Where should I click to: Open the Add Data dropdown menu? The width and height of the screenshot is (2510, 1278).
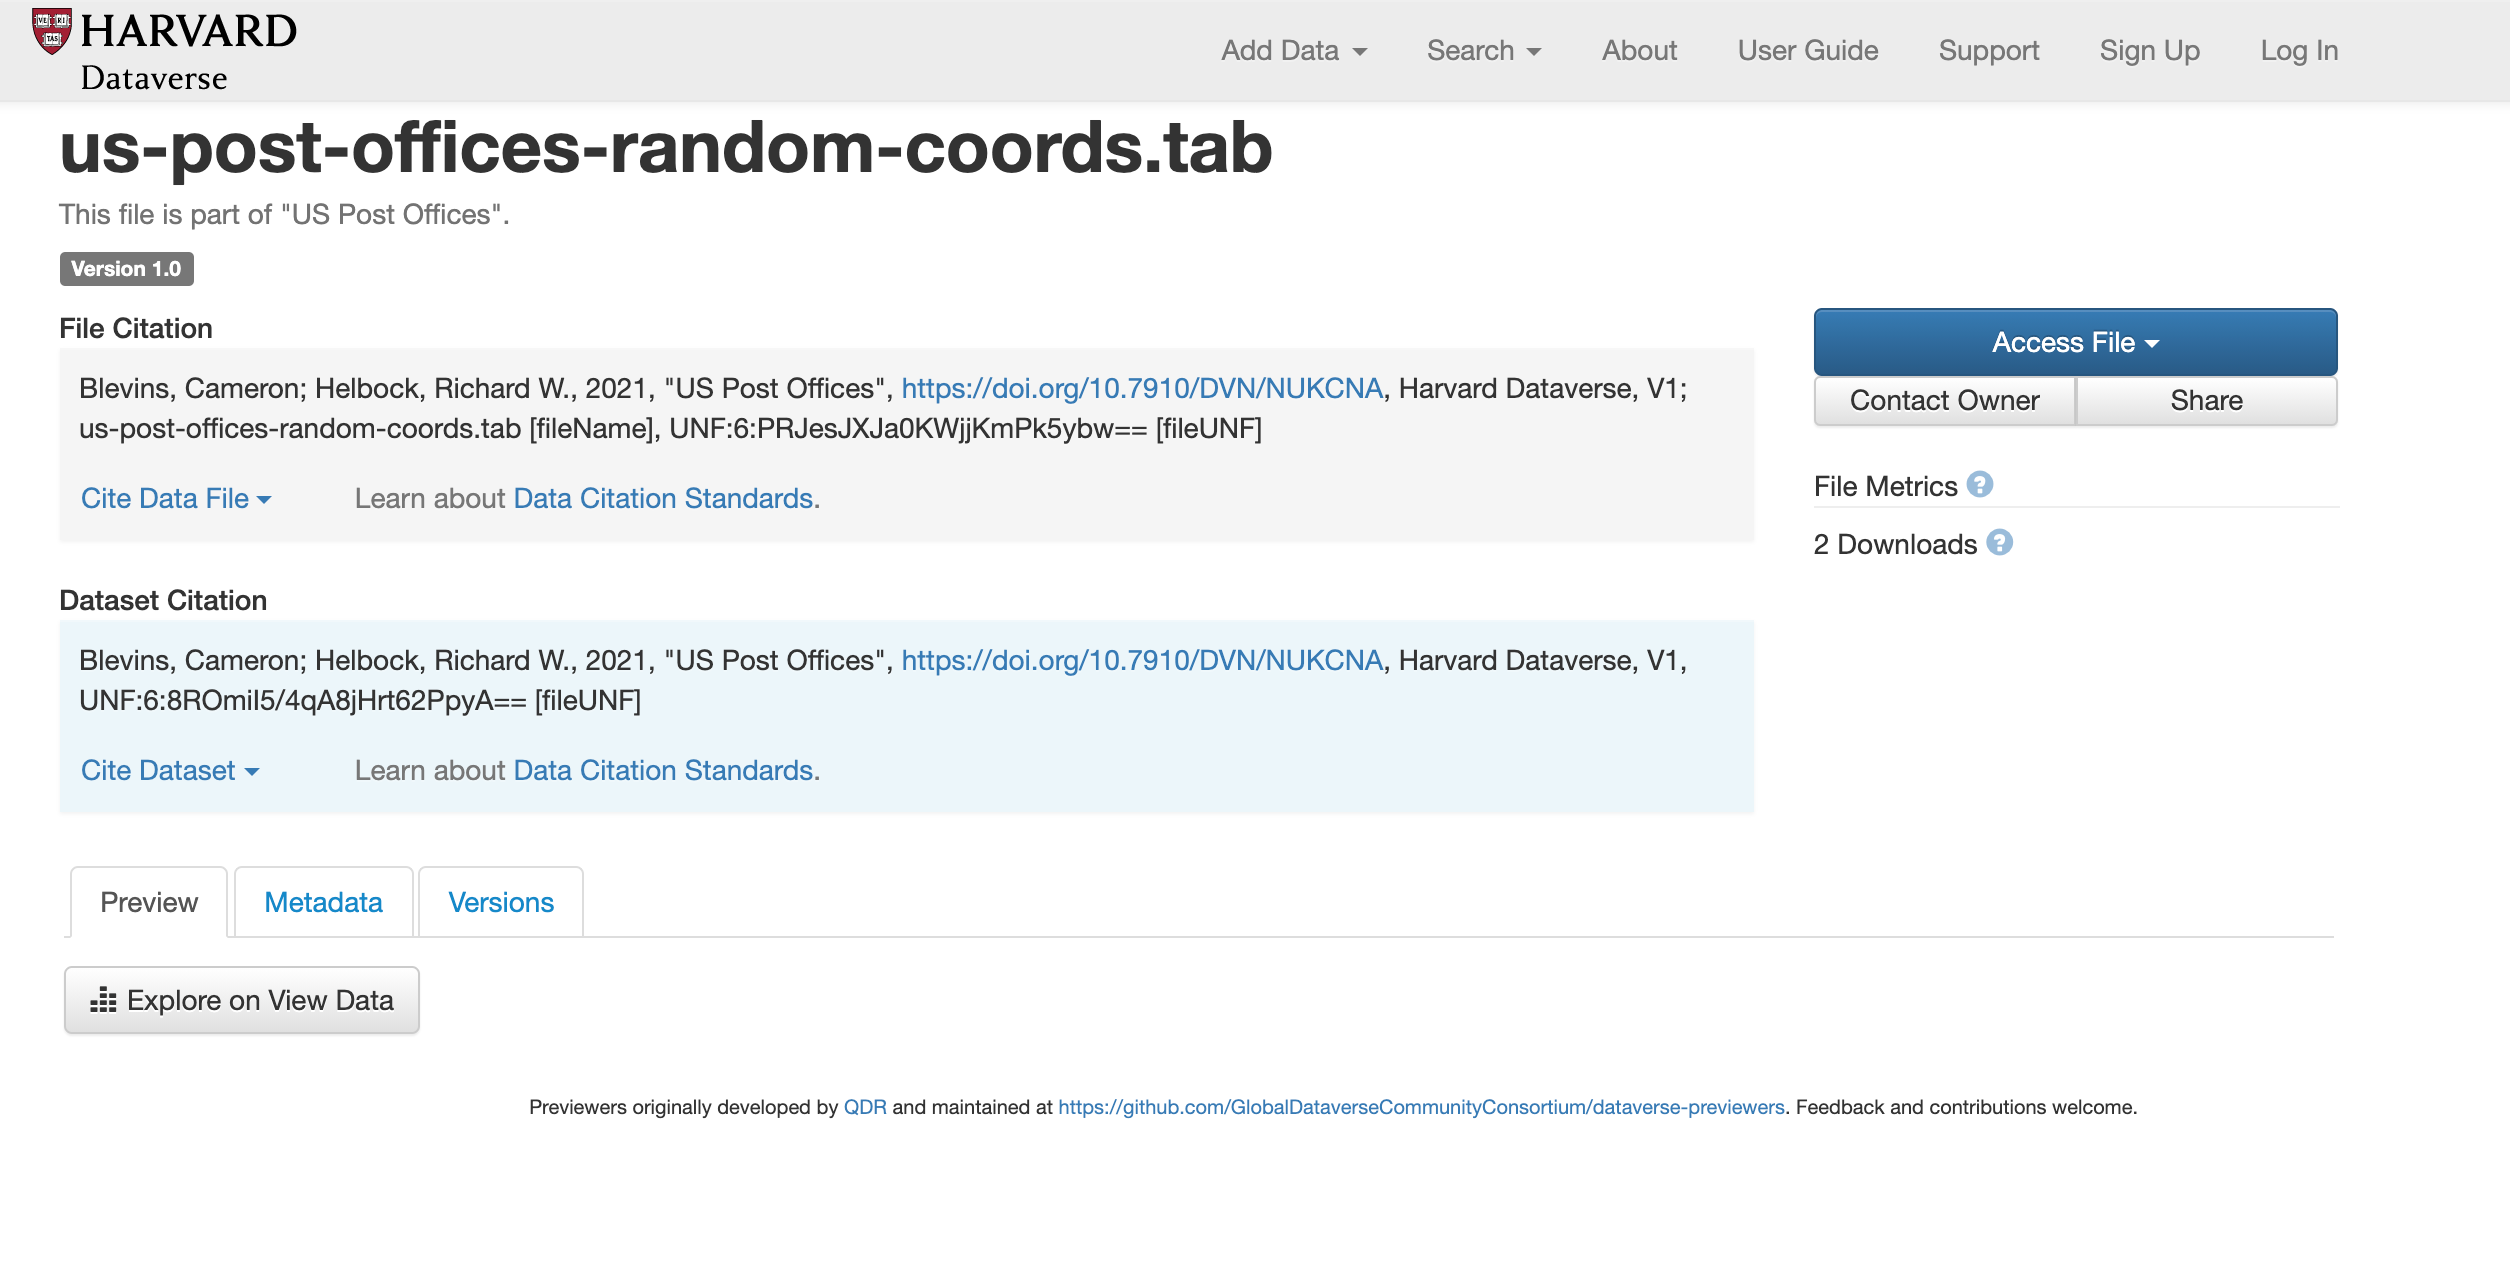click(x=1293, y=50)
